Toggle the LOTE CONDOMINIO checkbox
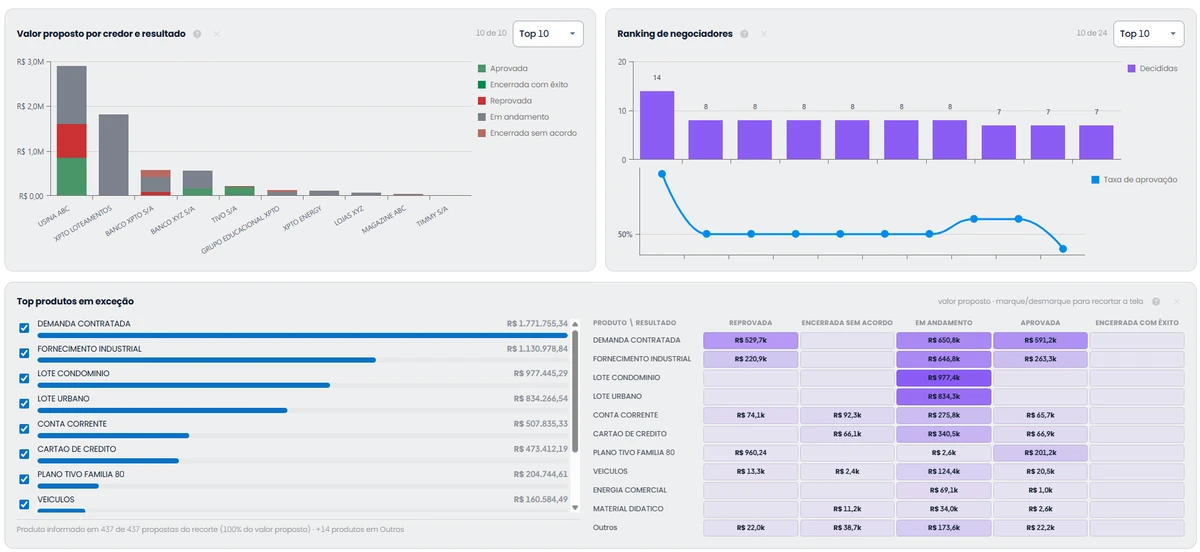The height and width of the screenshot is (552, 1200). (x=24, y=378)
